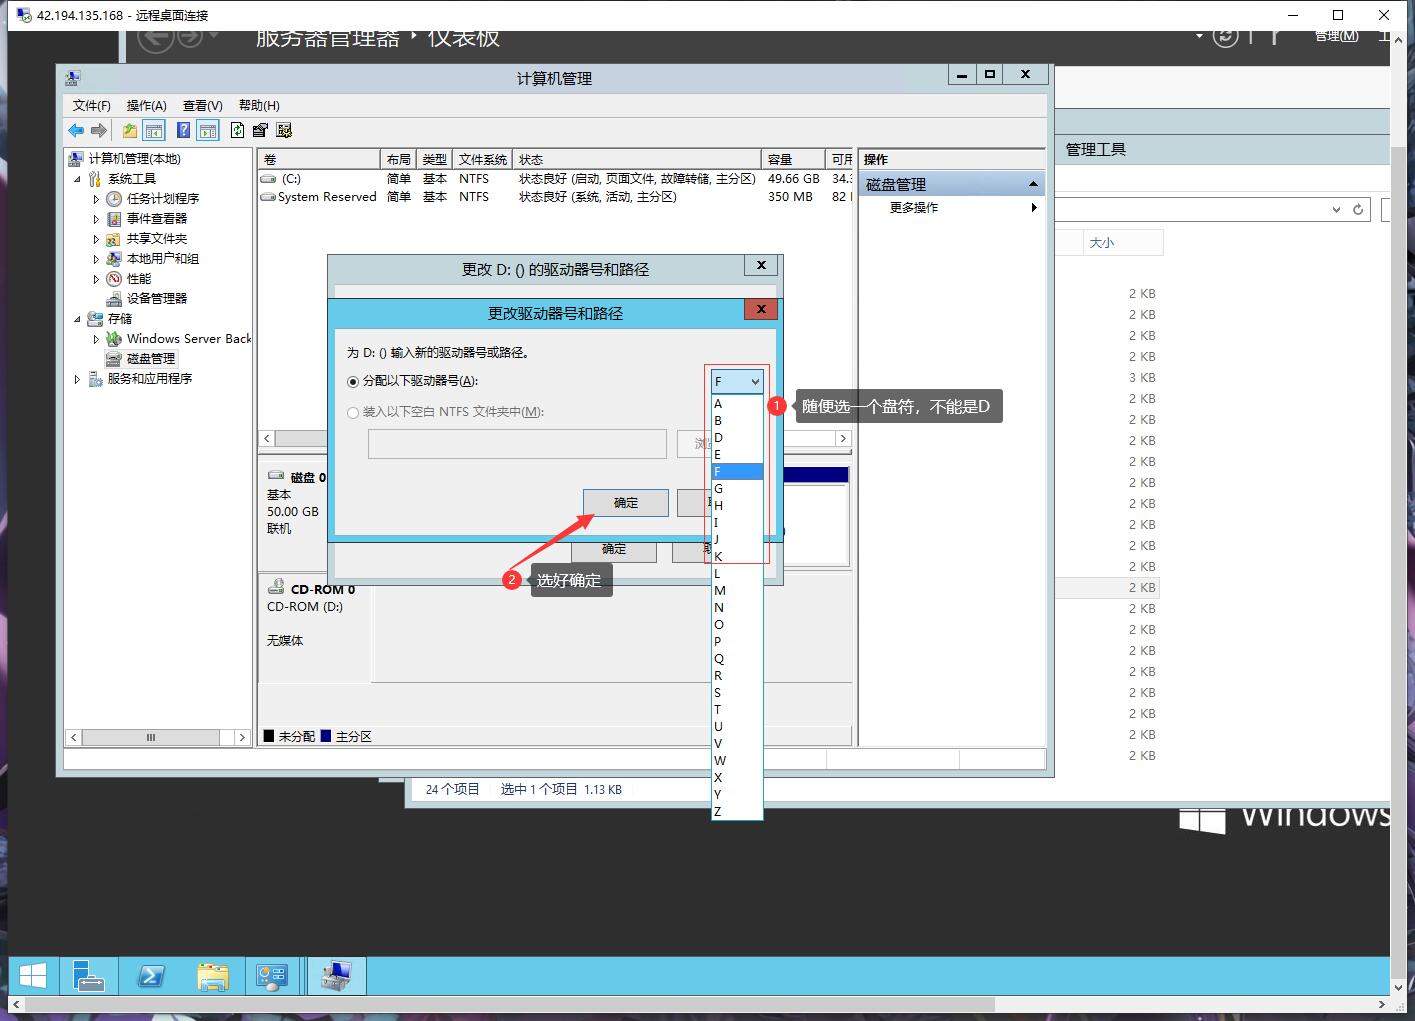
Task: Launch PowerShell from the taskbar
Action: 151,975
